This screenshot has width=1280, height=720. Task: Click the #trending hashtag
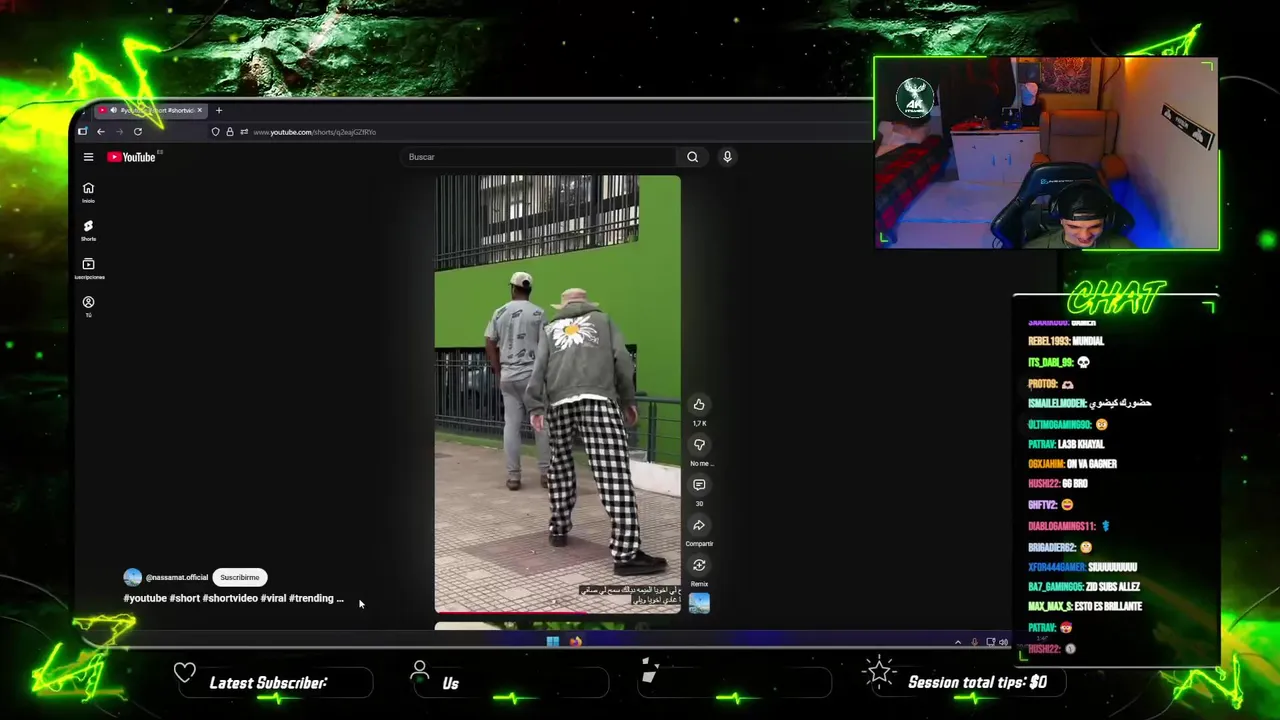click(x=311, y=598)
